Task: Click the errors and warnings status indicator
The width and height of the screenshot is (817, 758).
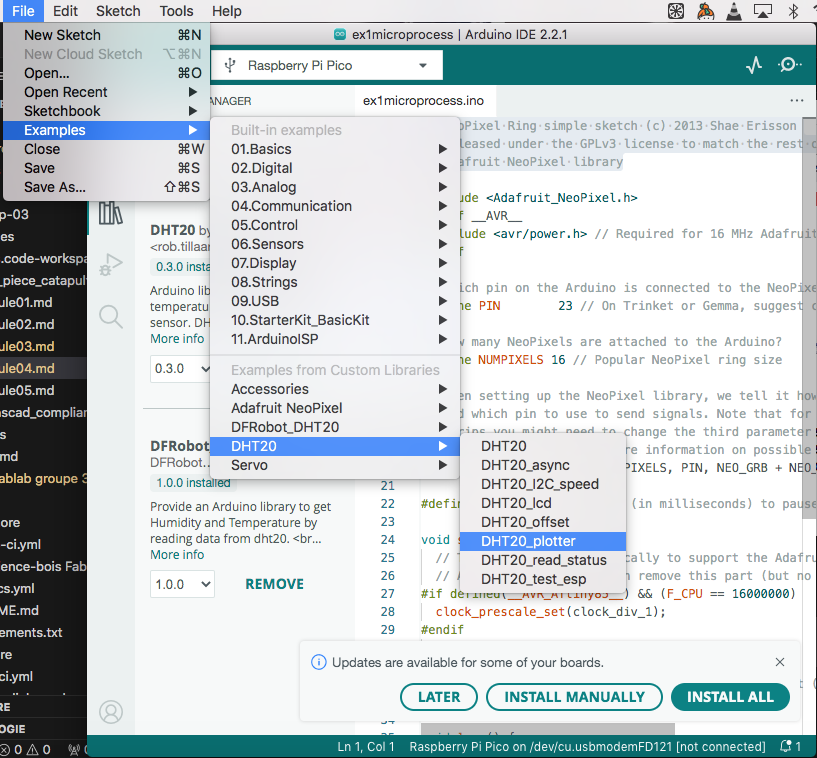Action: [26, 749]
